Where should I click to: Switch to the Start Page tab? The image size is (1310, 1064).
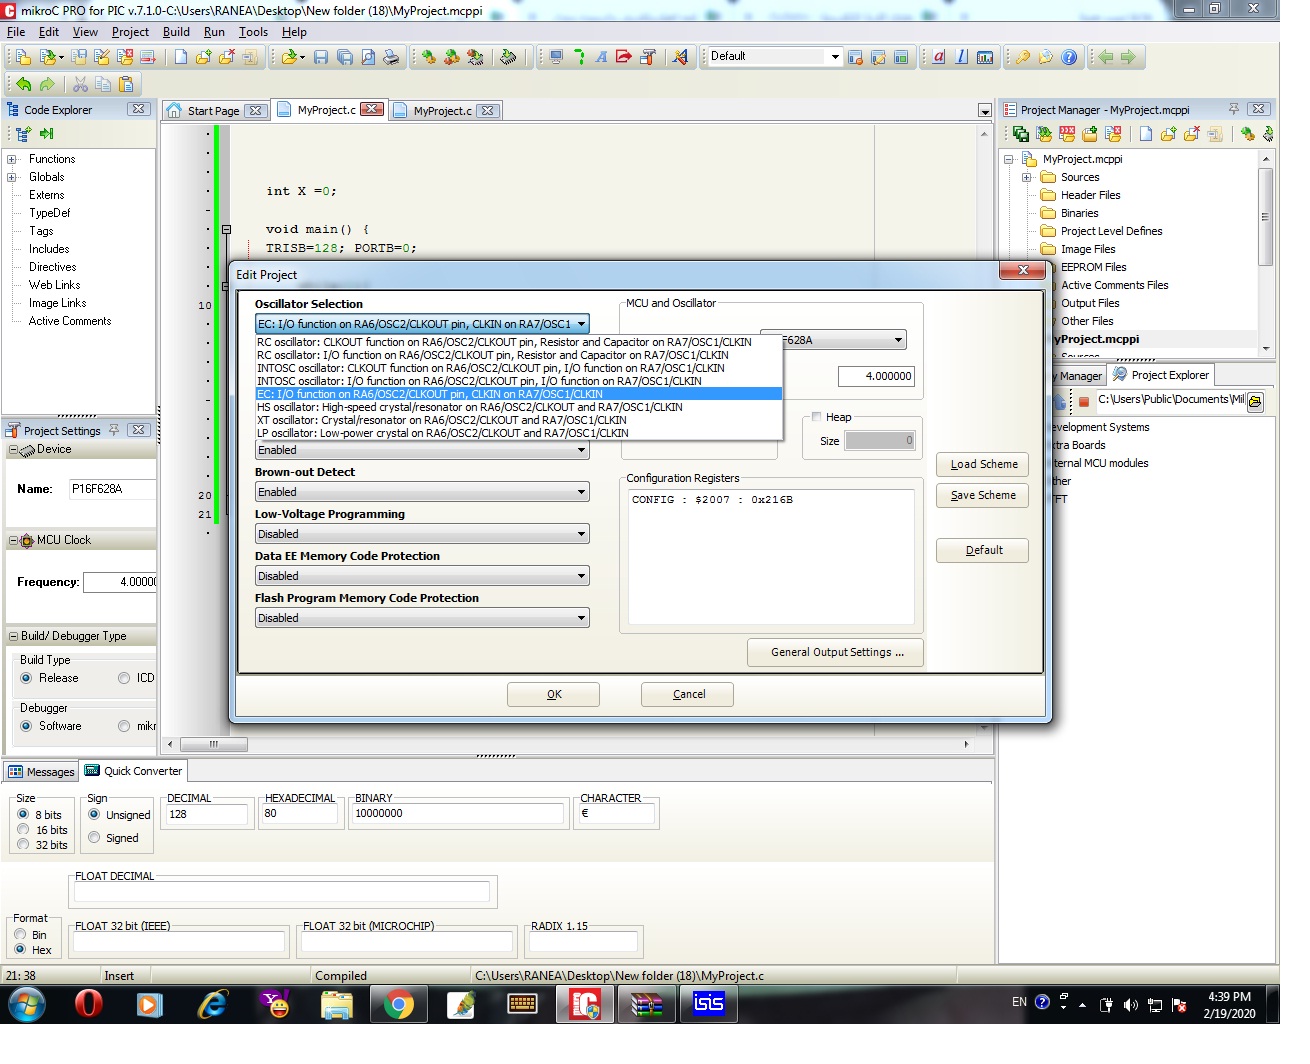[x=215, y=111]
